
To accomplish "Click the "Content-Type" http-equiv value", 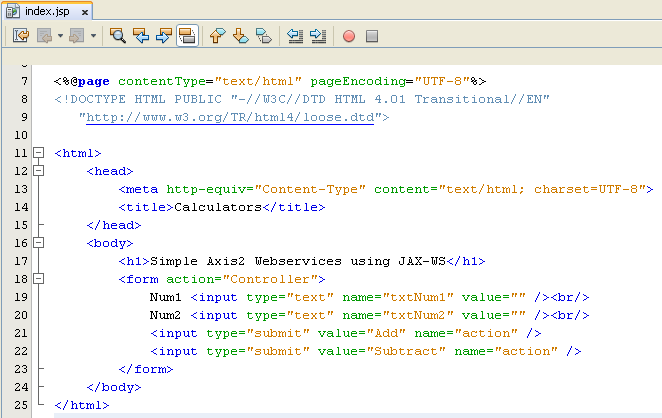I will (310, 189).
